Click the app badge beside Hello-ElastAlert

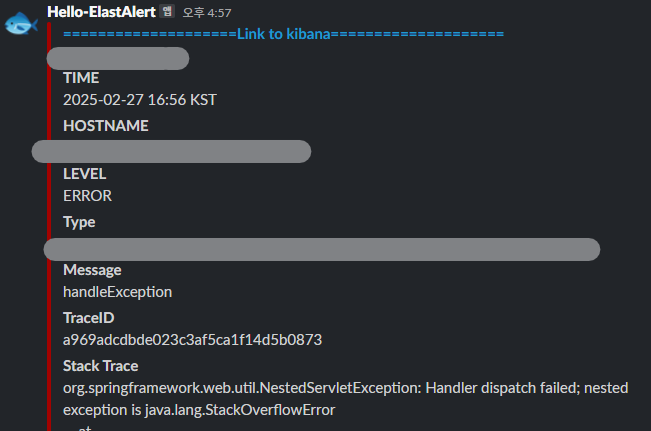click(x=167, y=11)
